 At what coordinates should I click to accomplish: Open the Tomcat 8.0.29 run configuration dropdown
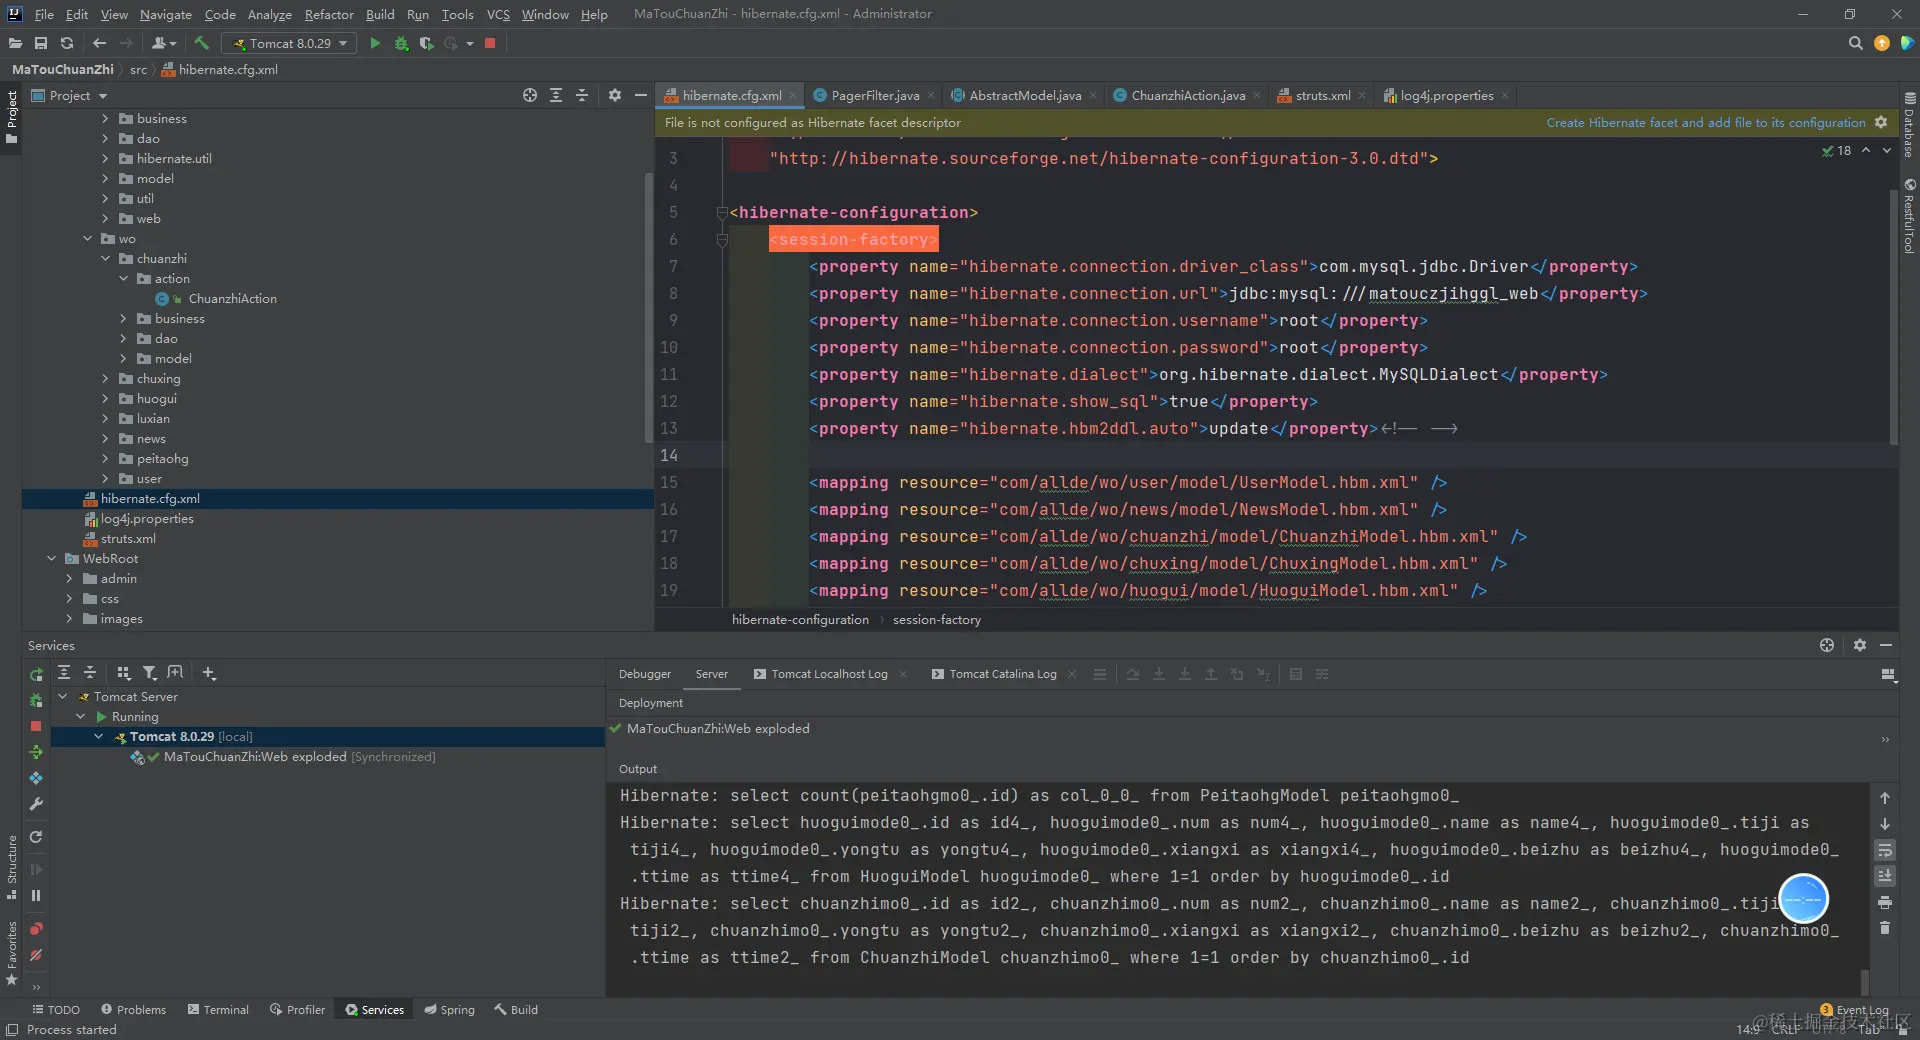click(x=290, y=43)
